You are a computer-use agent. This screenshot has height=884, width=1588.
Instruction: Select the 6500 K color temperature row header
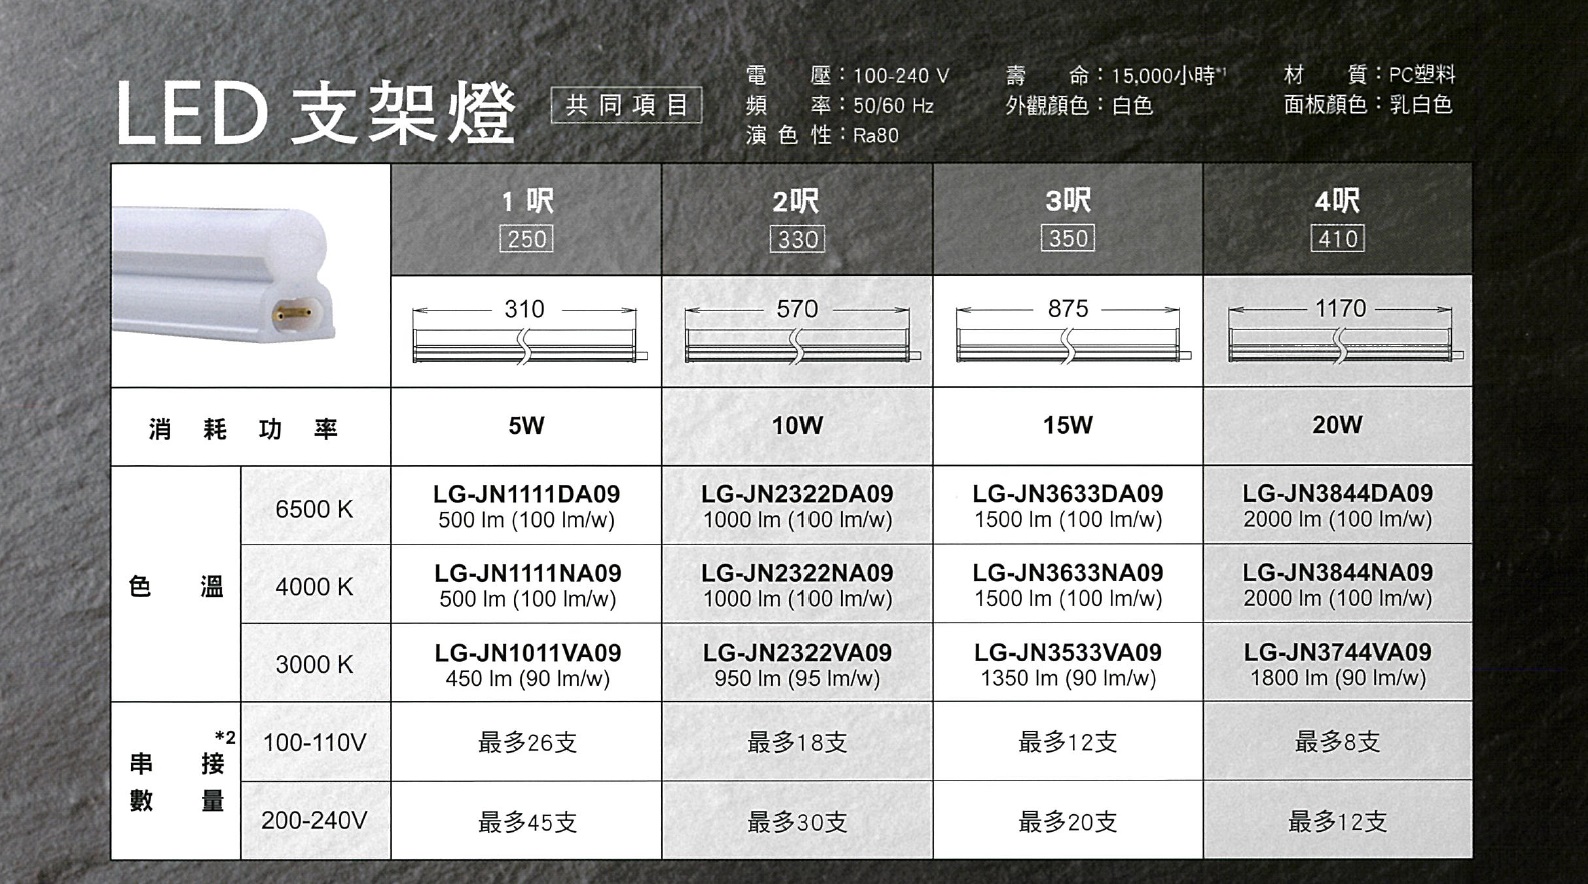tap(314, 509)
